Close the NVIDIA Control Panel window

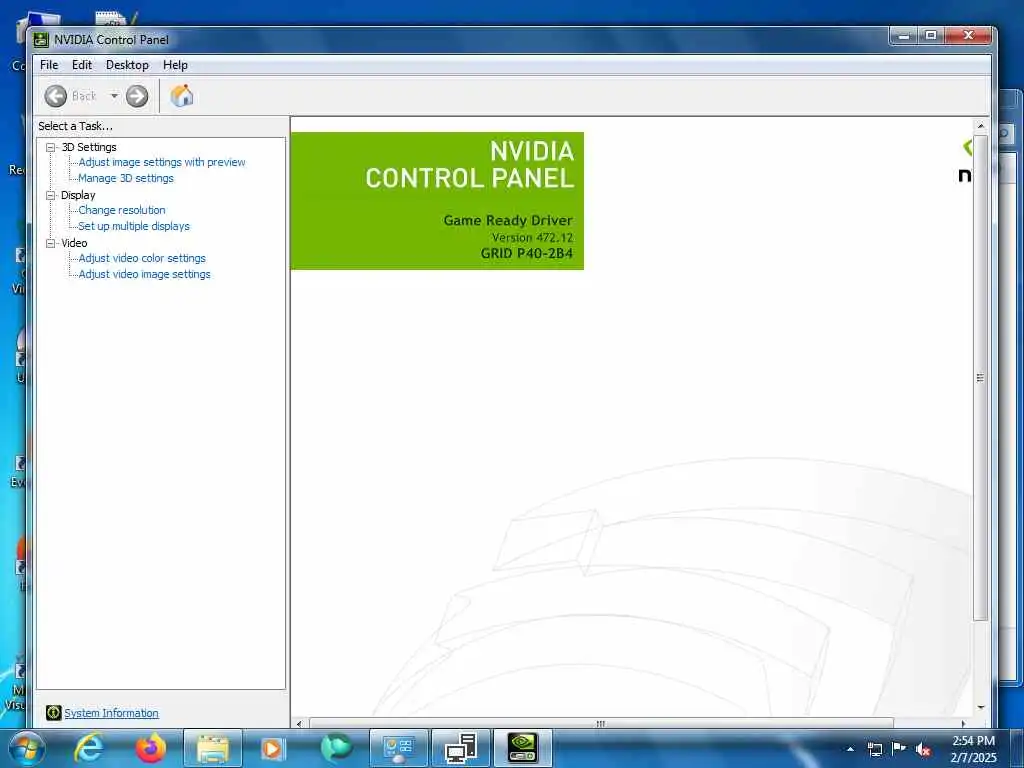[x=969, y=35]
